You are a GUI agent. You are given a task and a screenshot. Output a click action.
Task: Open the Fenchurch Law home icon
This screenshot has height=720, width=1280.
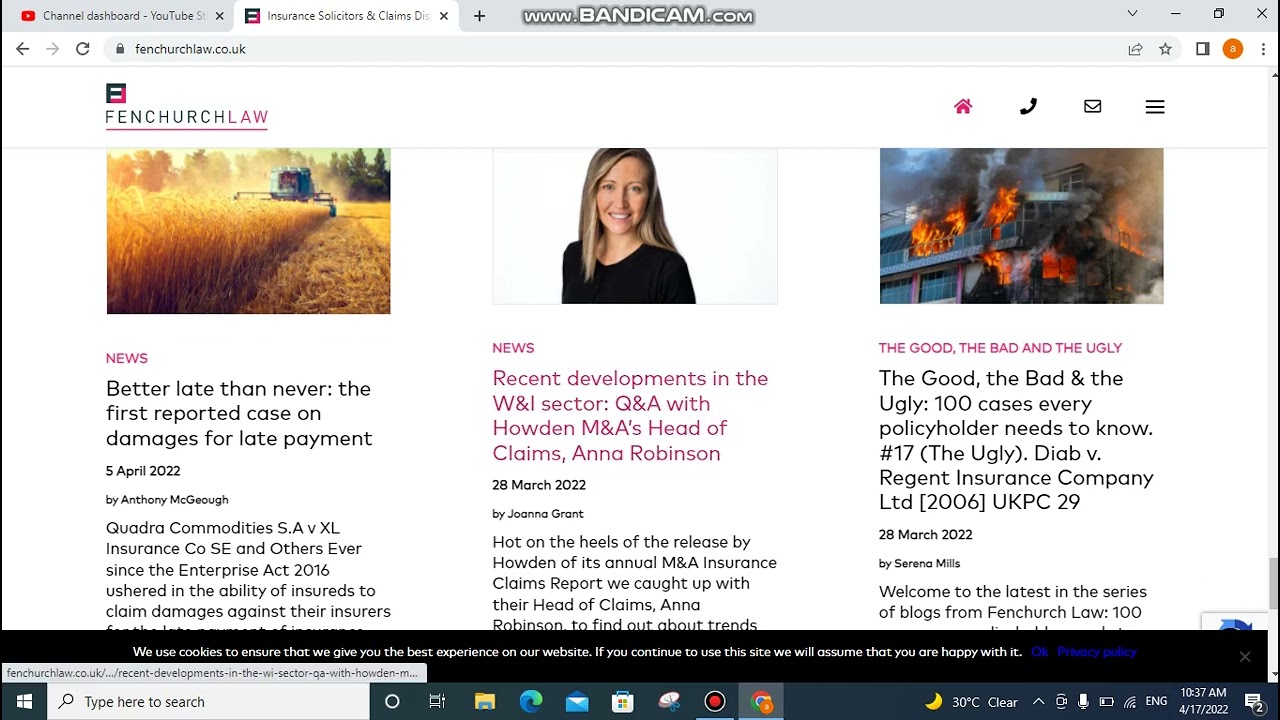963,106
